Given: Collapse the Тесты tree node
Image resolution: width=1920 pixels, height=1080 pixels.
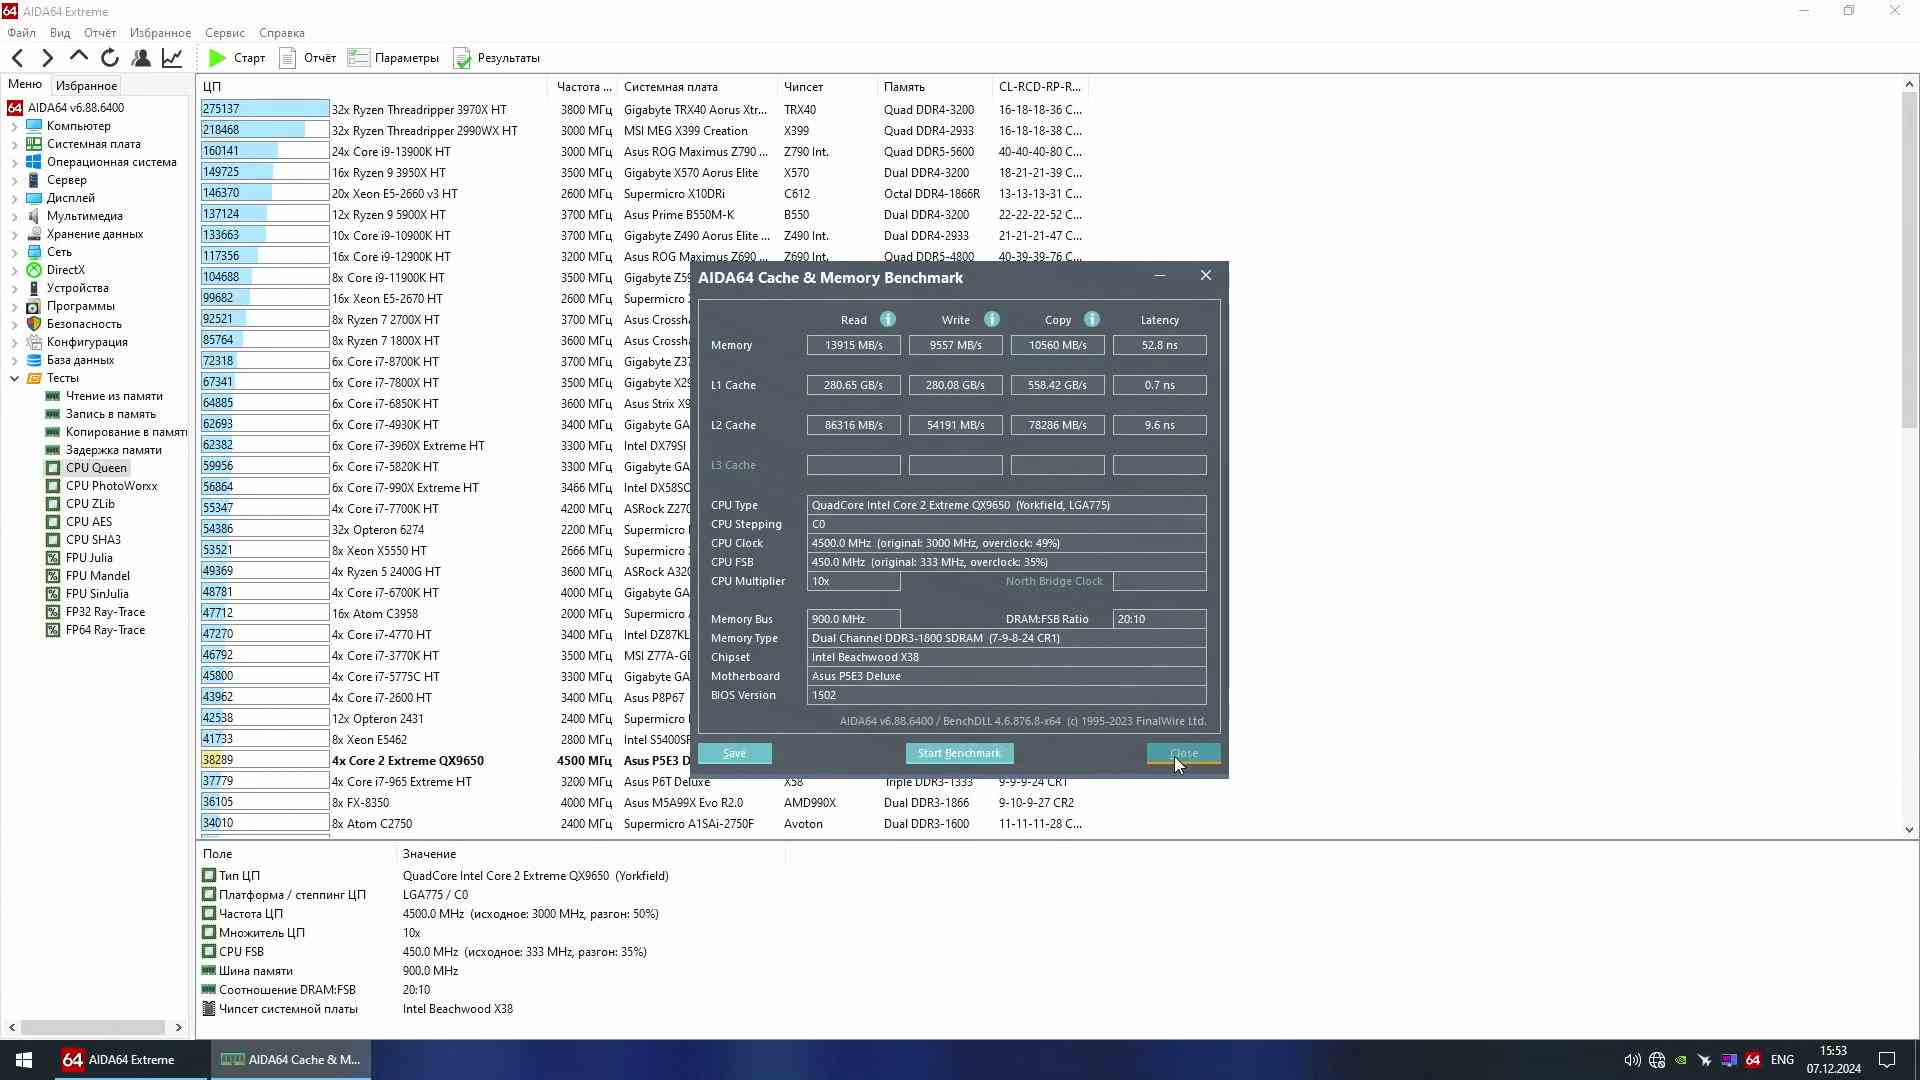Looking at the screenshot, I should click(x=14, y=378).
